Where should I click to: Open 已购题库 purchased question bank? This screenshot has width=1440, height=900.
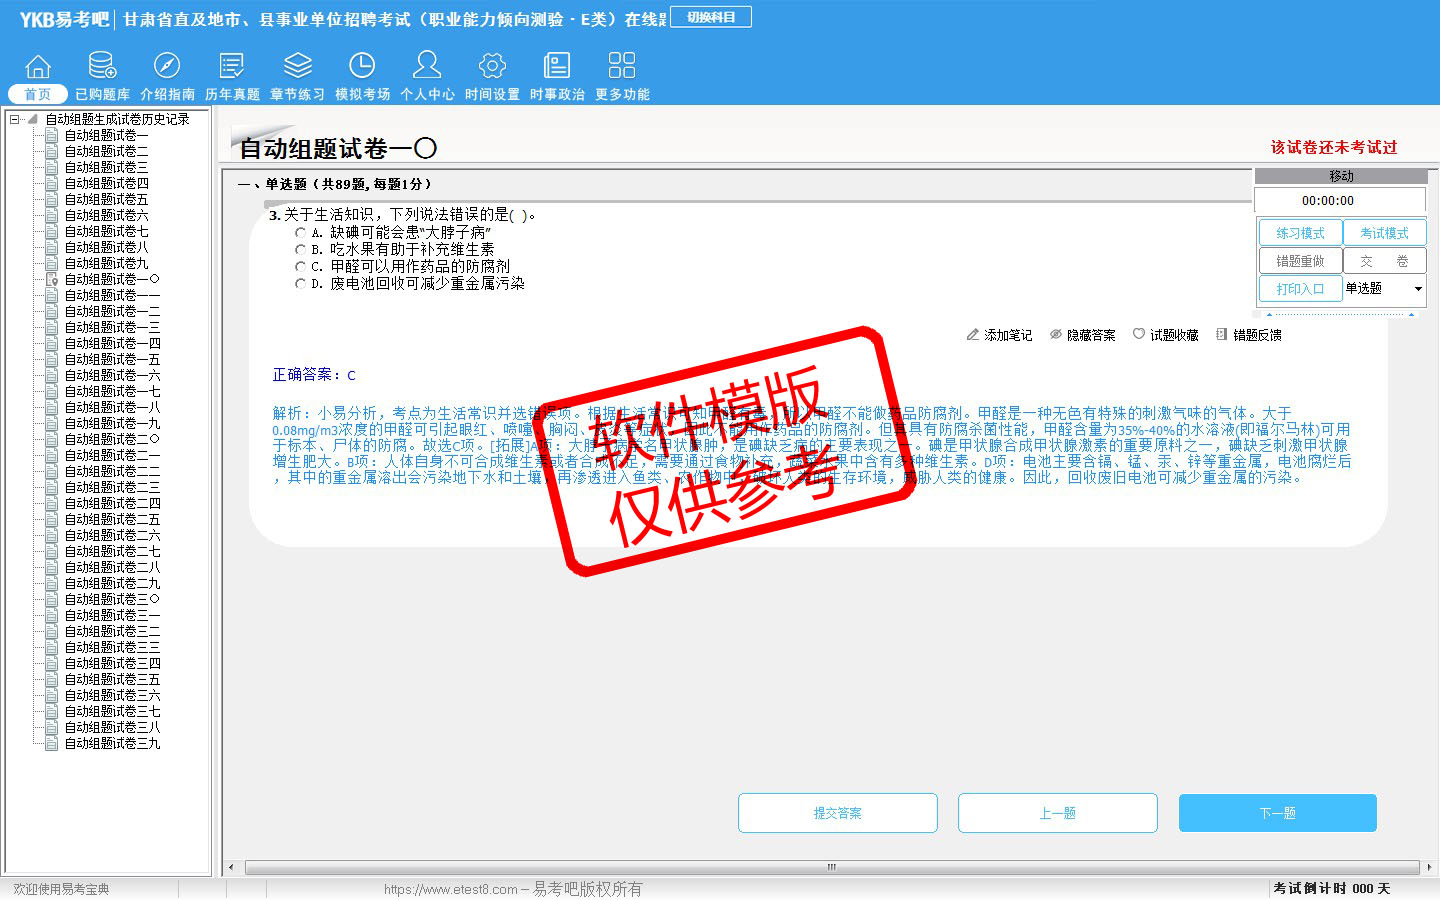coord(102,67)
